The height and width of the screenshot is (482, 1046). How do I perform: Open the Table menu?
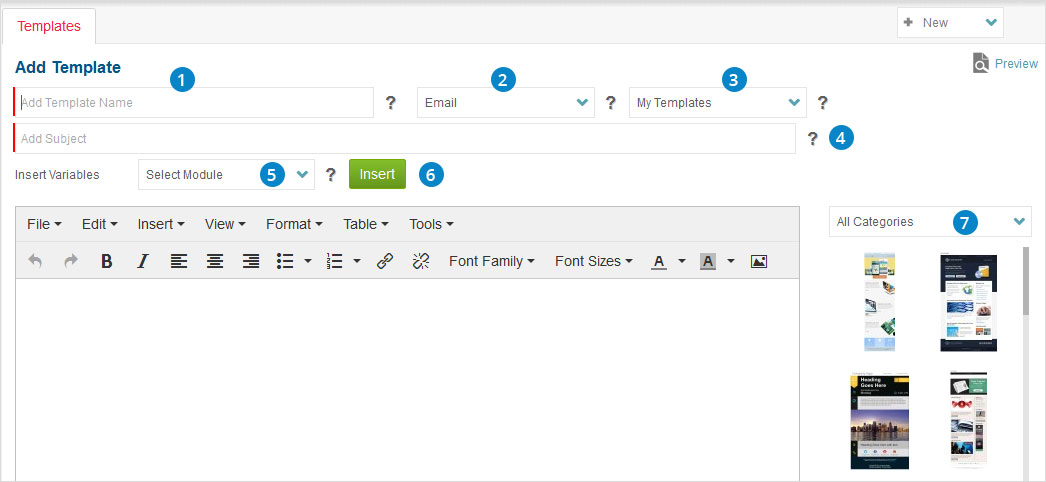pyautogui.click(x=366, y=224)
